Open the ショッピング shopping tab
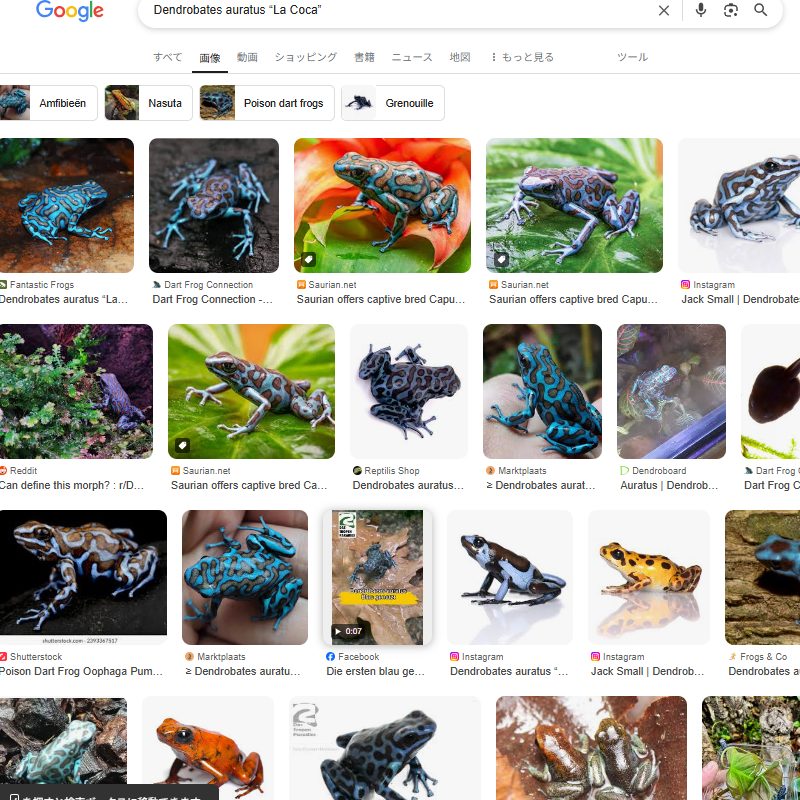This screenshot has height=800, width=800. pos(306,57)
